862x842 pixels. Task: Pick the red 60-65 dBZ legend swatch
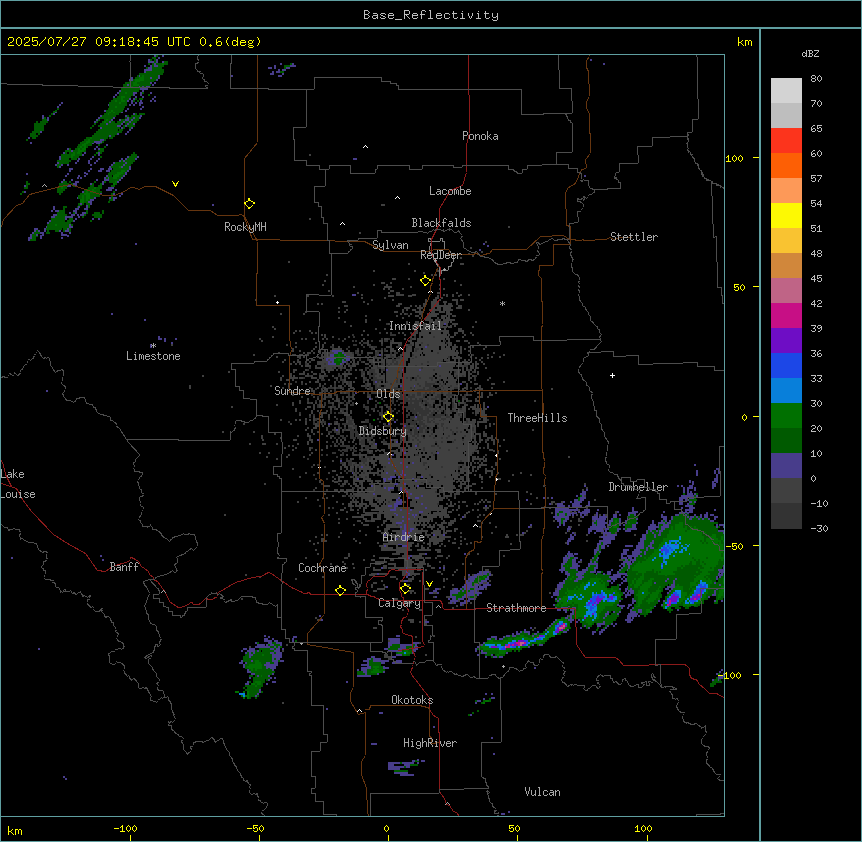(786, 141)
